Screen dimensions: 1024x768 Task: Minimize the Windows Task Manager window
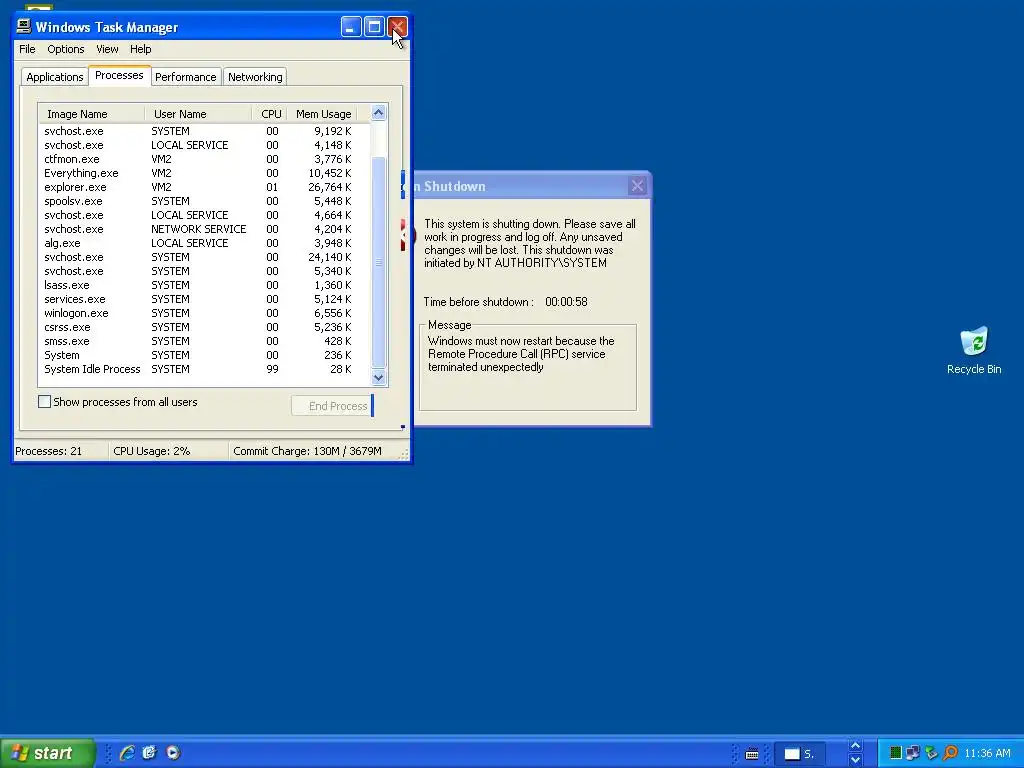[x=351, y=27]
